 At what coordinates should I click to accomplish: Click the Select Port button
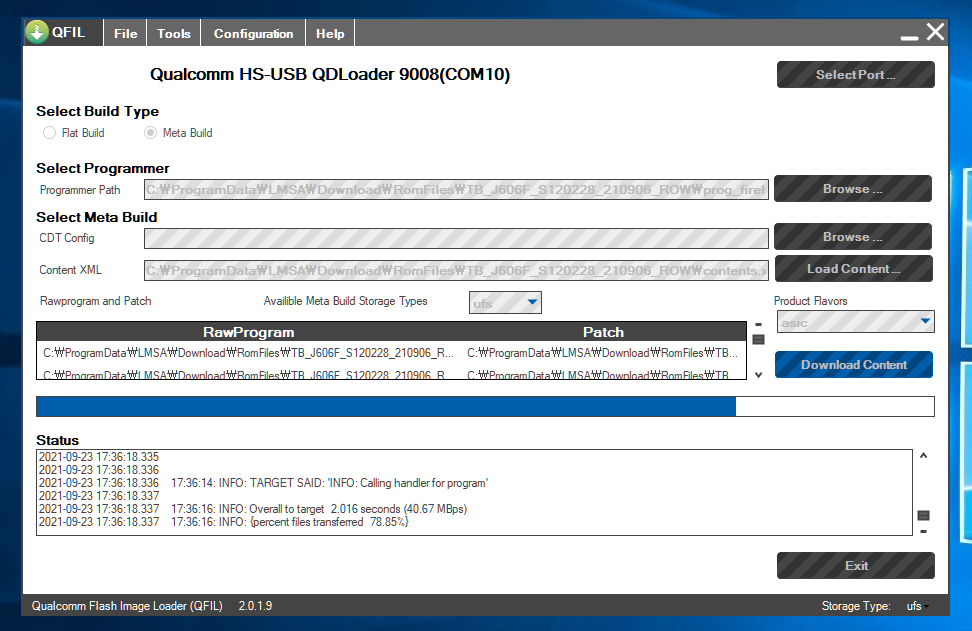pos(855,74)
